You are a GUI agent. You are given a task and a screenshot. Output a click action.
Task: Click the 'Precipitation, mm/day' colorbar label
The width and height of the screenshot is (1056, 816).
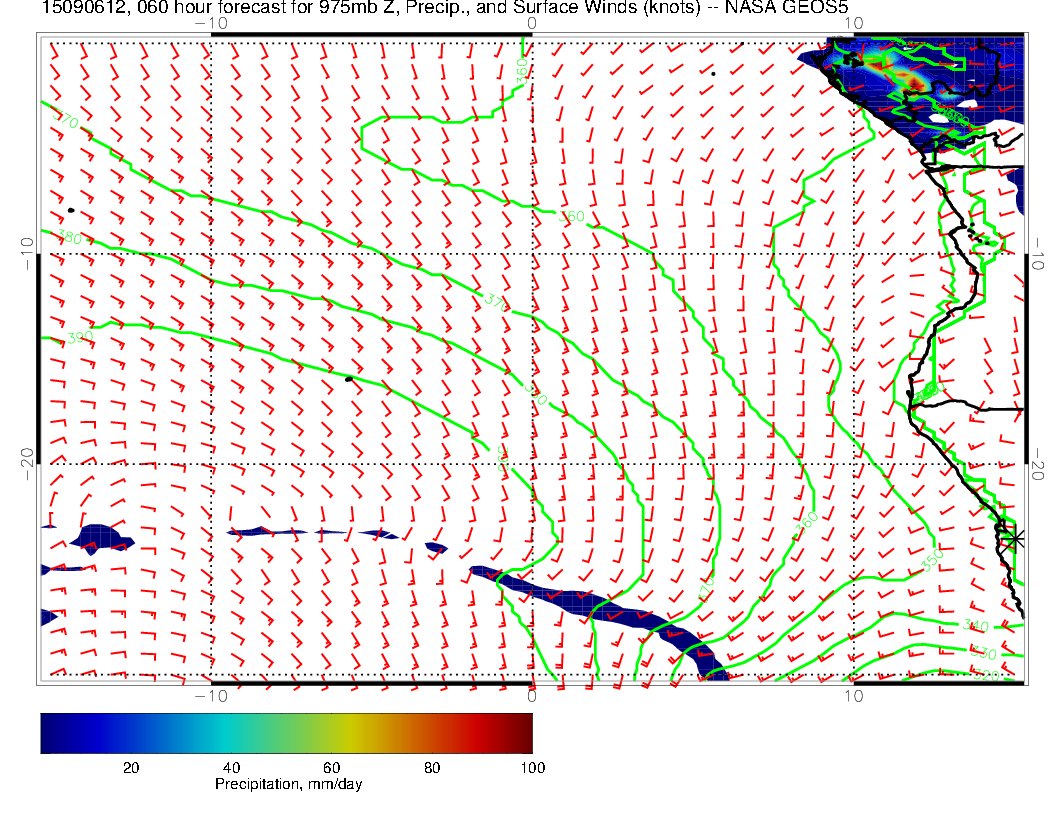click(288, 785)
